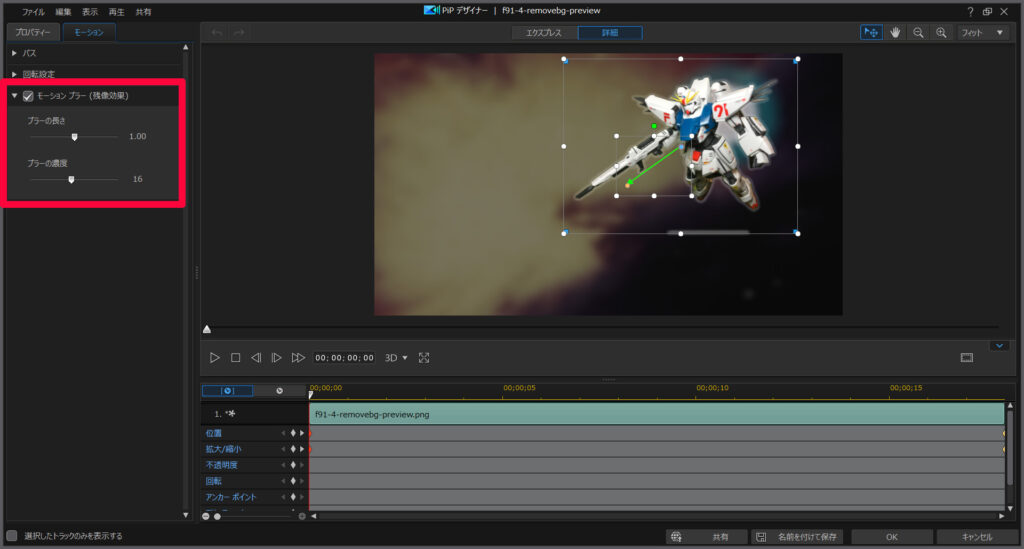Switch to the プロパティー tab
Image resolution: width=1024 pixels, height=549 pixels.
coord(33,32)
